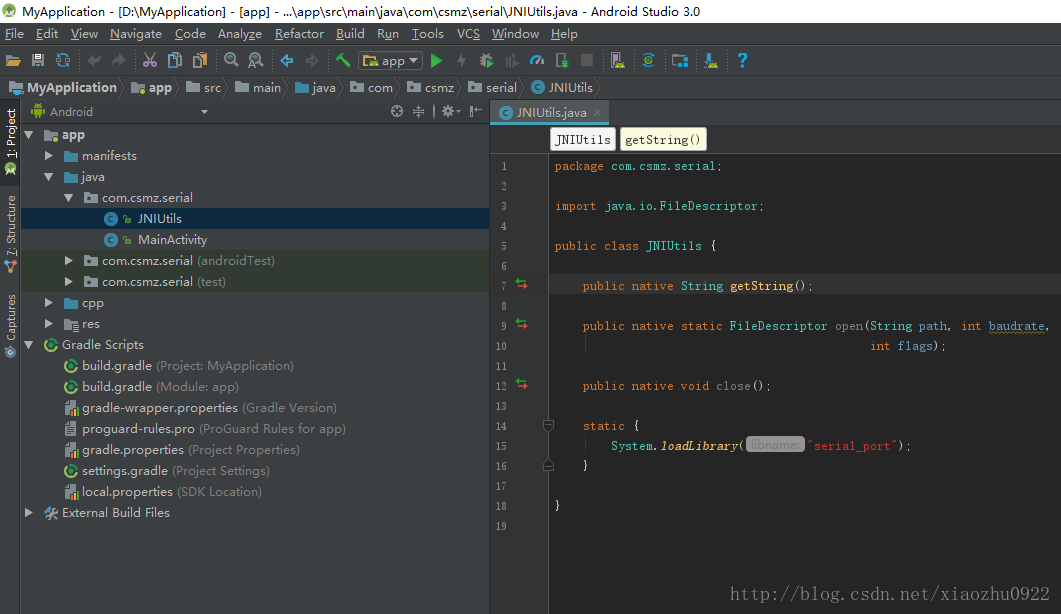1061x614 pixels.
Task: Click the Sync Project with Gradle icon
Action: pyautogui.click(x=648, y=60)
